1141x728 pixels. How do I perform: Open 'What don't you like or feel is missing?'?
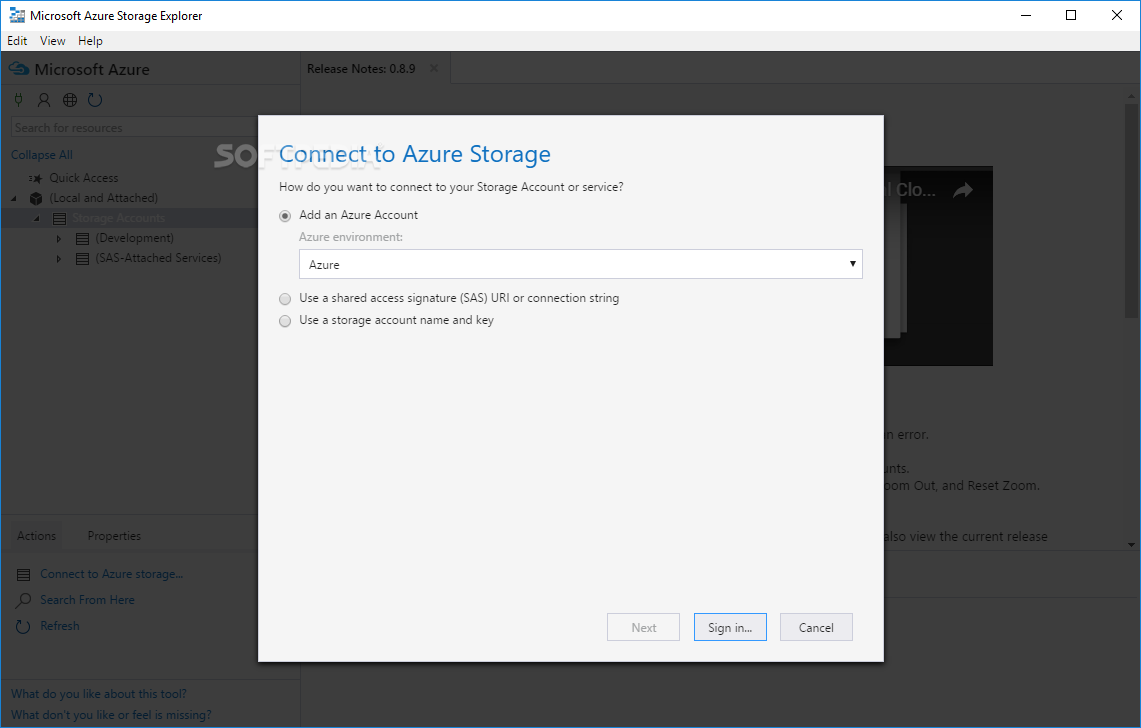coord(111,716)
